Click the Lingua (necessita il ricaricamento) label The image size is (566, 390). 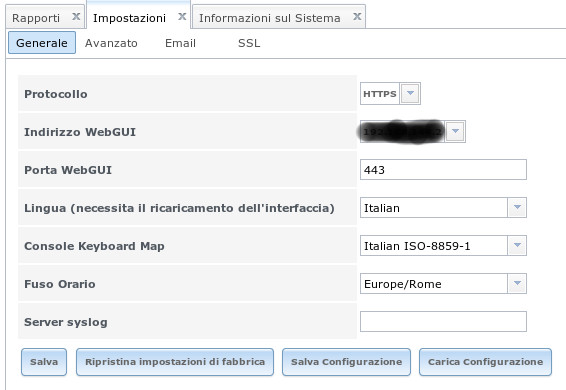[179, 208]
